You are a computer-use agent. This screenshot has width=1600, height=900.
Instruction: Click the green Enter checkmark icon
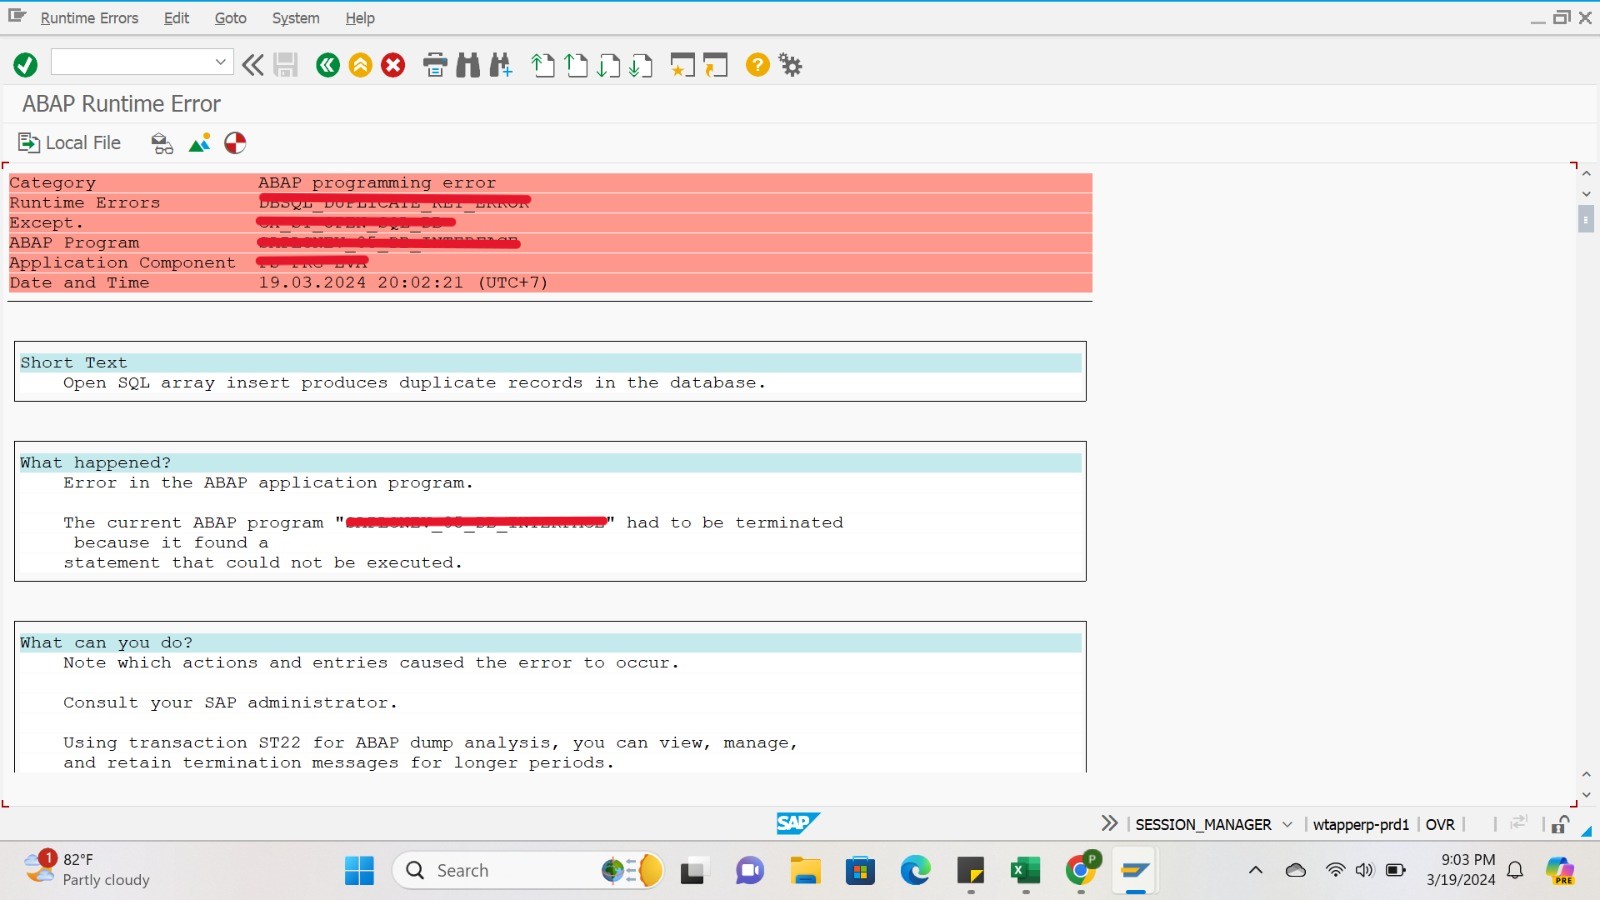click(25, 65)
